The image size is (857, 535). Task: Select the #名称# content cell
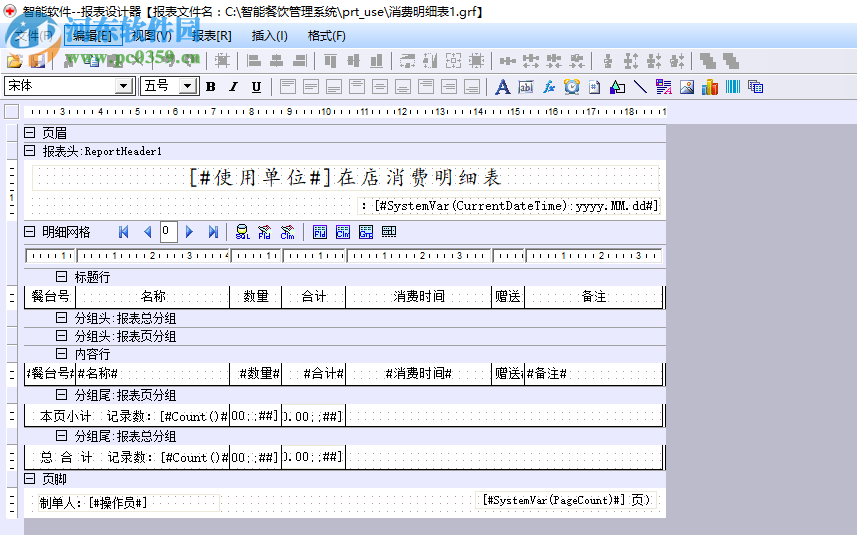click(x=152, y=374)
